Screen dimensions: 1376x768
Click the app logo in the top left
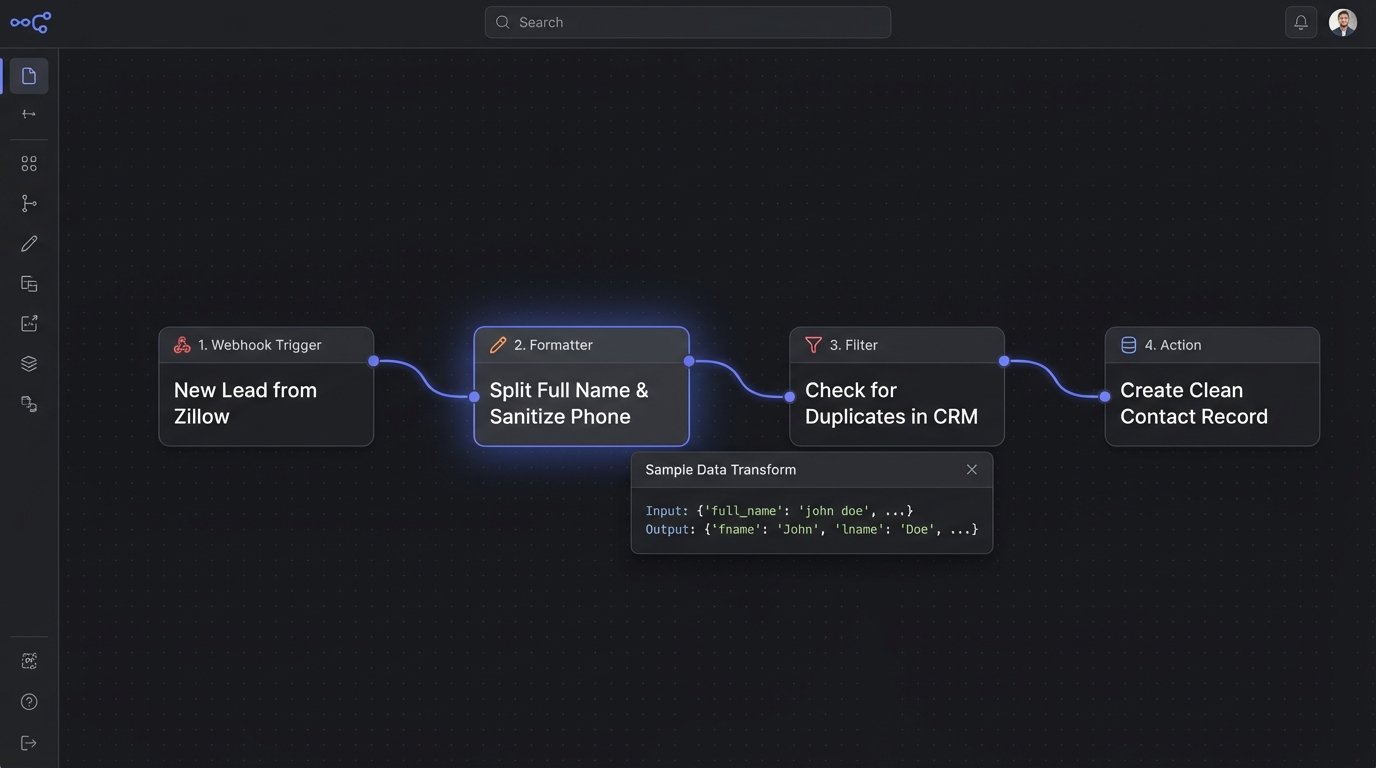coord(30,20)
